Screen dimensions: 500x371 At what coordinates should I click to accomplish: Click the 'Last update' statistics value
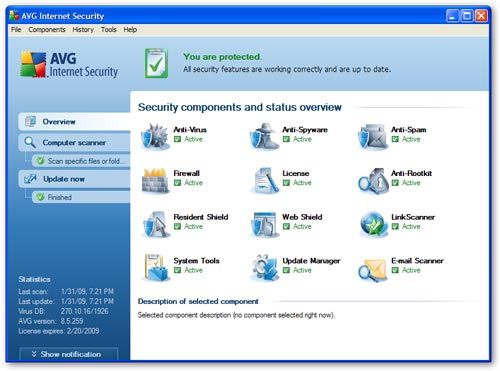tap(87, 301)
